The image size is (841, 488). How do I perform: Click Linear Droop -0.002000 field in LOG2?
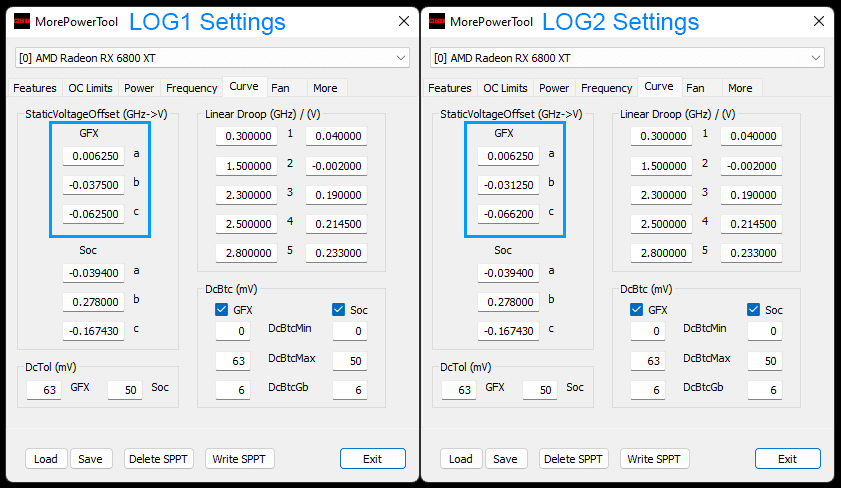[752, 166]
